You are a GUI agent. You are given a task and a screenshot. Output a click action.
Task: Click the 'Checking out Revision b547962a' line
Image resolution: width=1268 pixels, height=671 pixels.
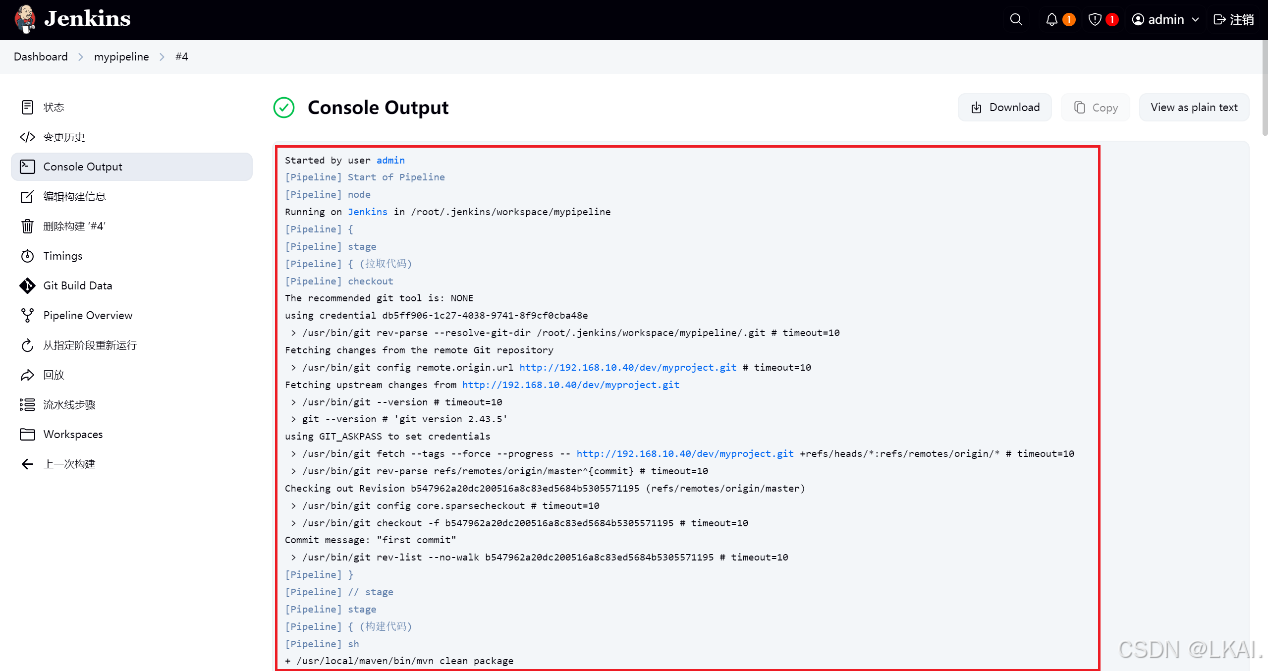coord(545,488)
